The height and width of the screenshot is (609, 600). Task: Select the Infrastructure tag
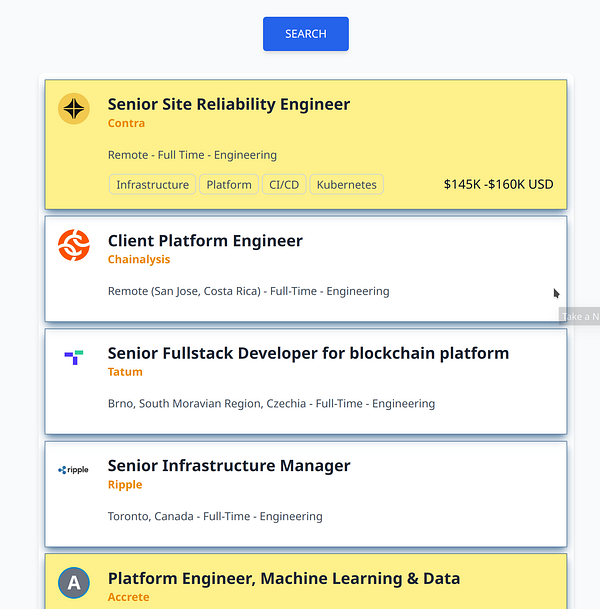pyautogui.click(x=152, y=185)
